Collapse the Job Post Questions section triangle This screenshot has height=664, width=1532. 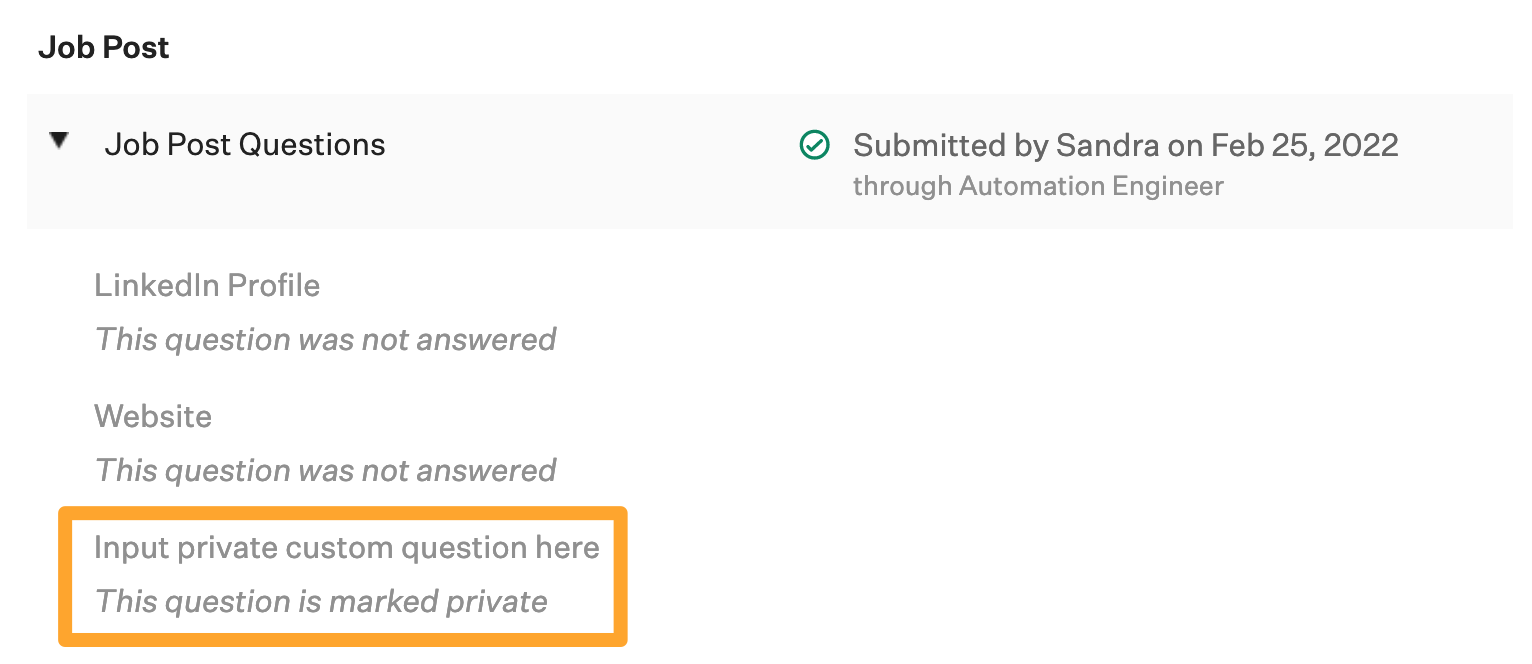click(x=60, y=141)
